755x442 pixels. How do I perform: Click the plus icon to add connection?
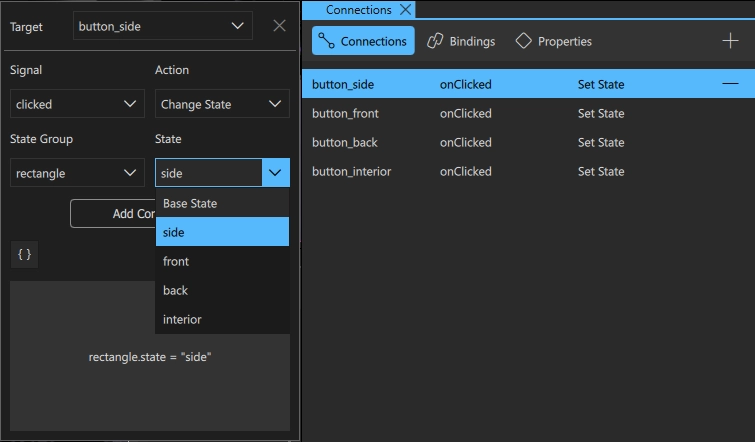click(730, 41)
